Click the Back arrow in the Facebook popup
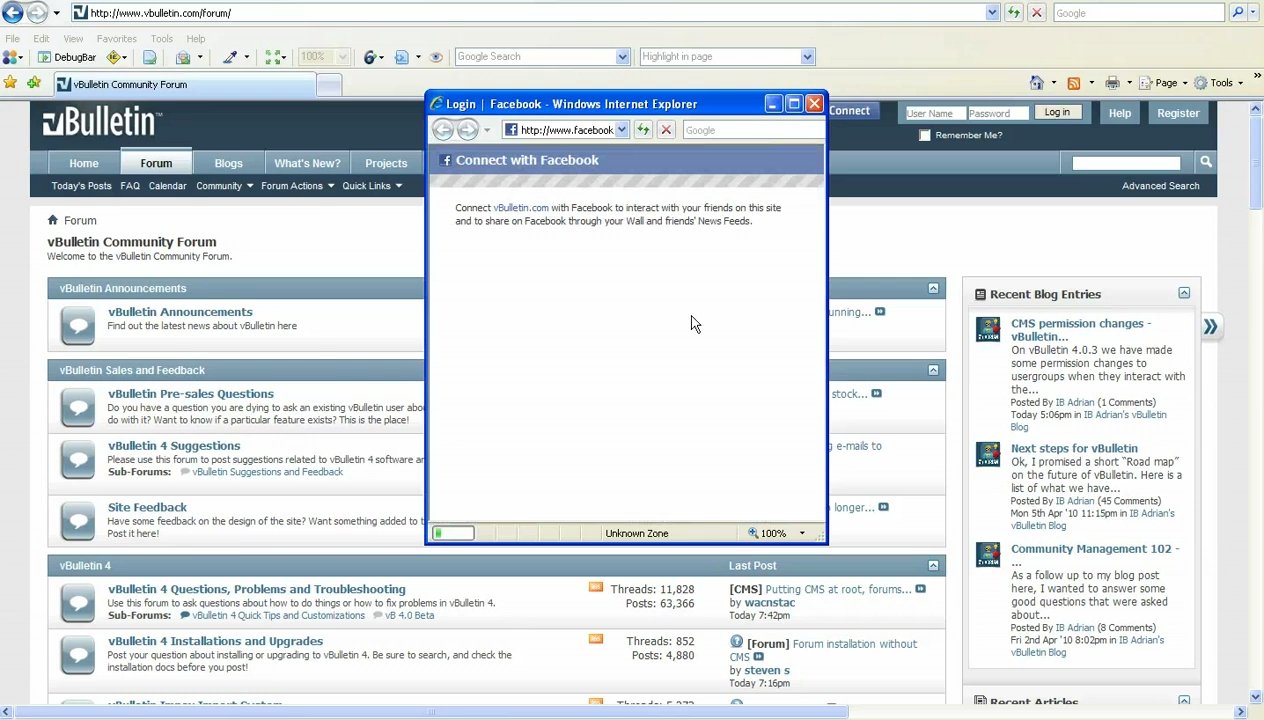Image resolution: width=1264 pixels, height=720 pixels. tap(443, 130)
